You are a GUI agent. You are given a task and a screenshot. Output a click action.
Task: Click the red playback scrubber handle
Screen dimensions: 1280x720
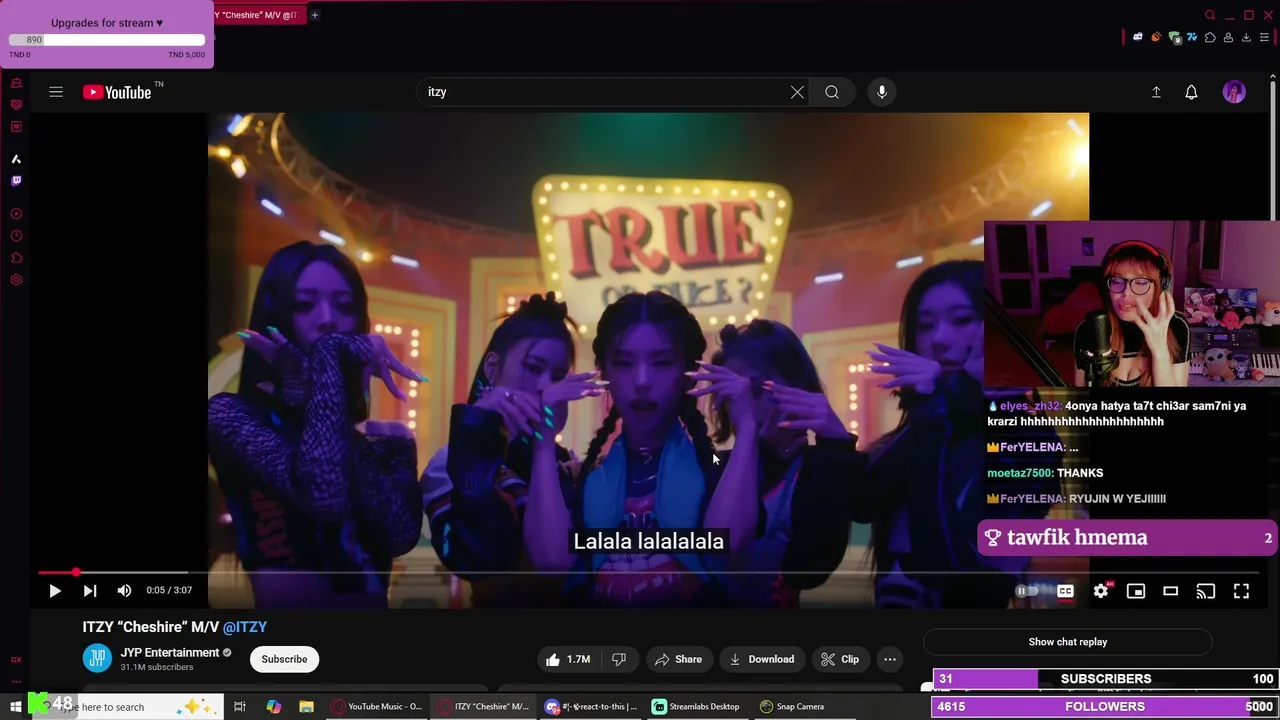[76, 573]
